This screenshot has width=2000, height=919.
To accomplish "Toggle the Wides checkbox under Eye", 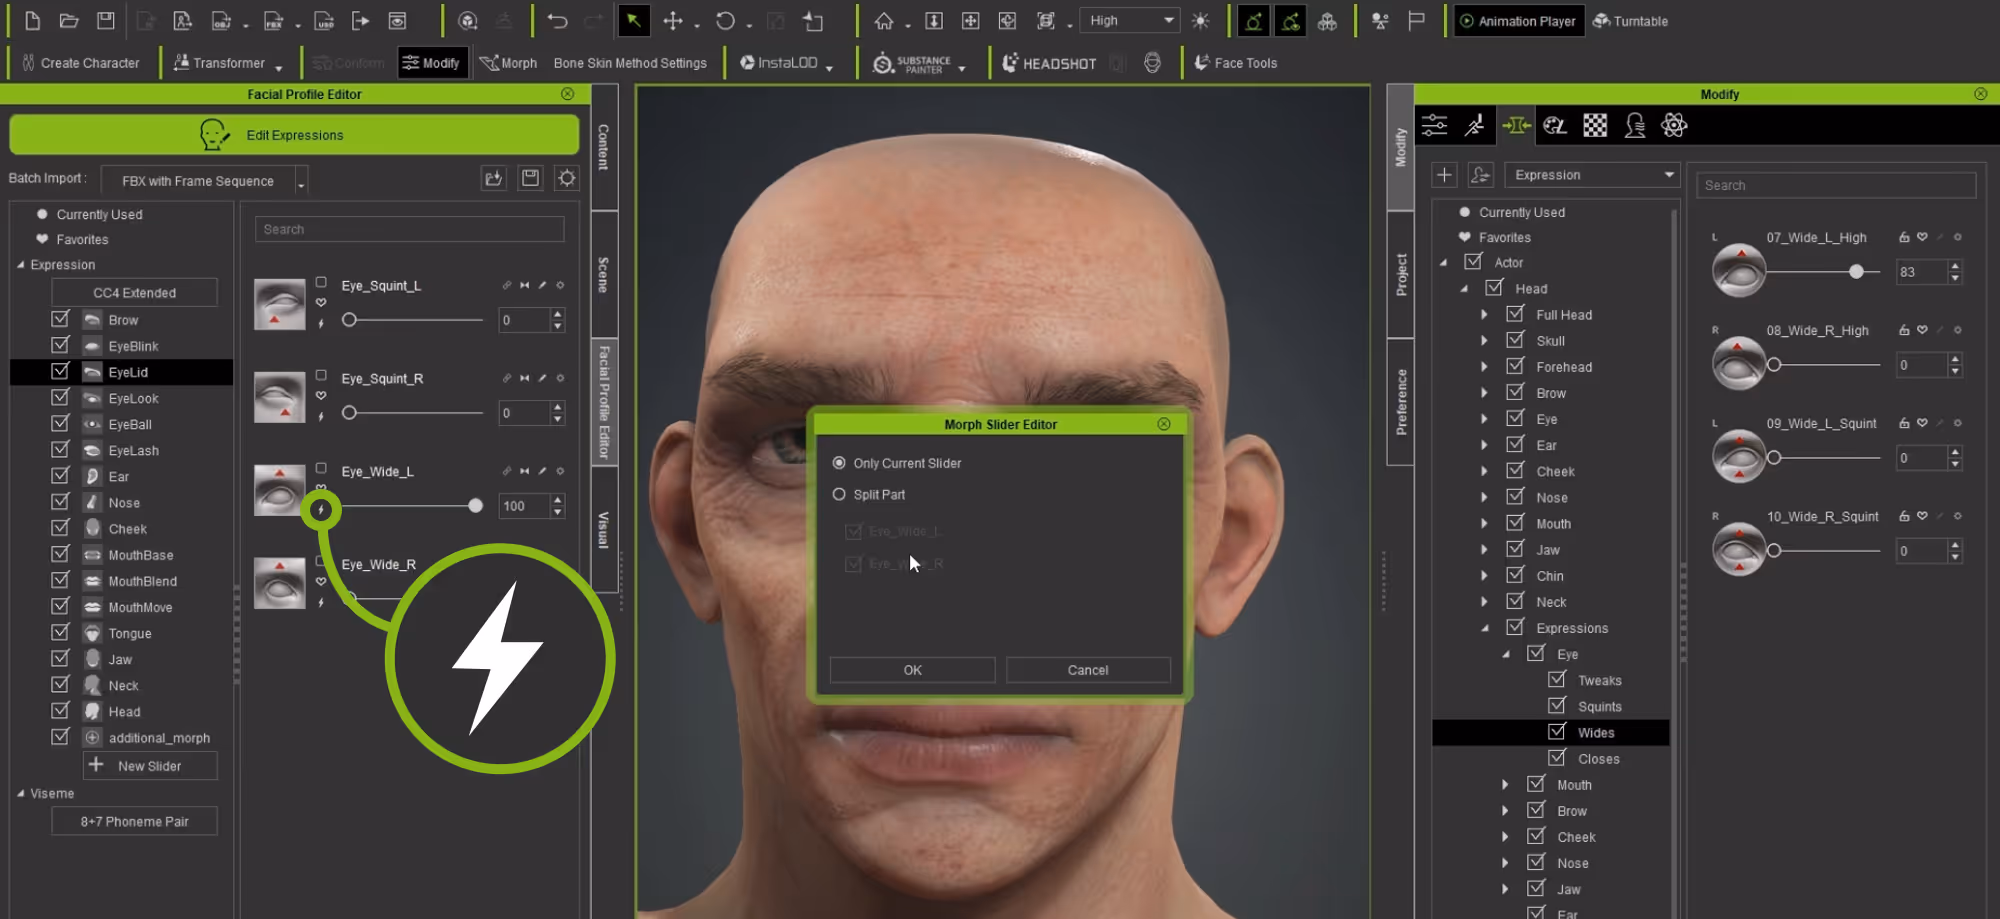I will [x=1557, y=732].
